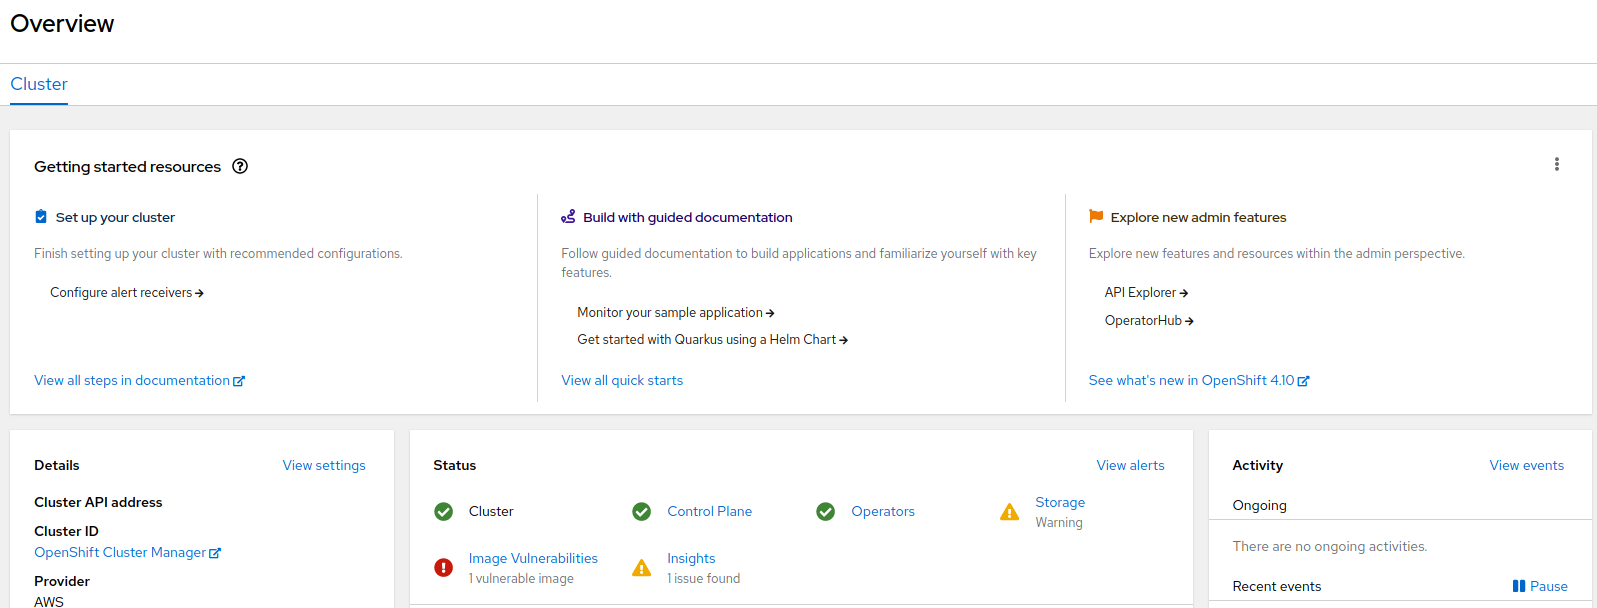This screenshot has width=1597, height=608.
Task: Open the API Explorer link
Action: point(1146,293)
